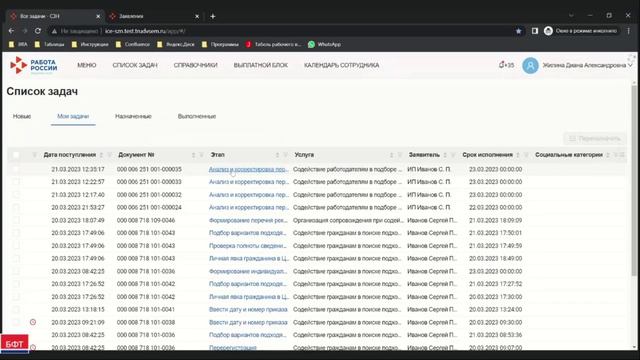This screenshot has width=640, height=360.
Task: Open filter for Заявитель column
Action: tap(453, 155)
